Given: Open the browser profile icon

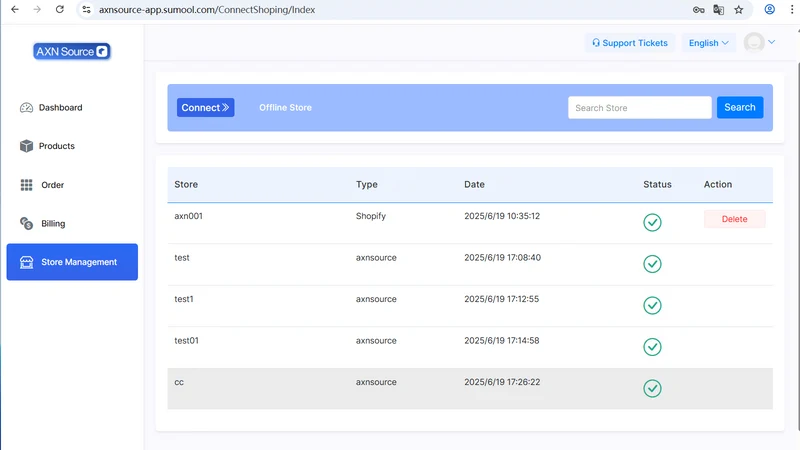Looking at the screenshot, I should (x=769, y=10).
